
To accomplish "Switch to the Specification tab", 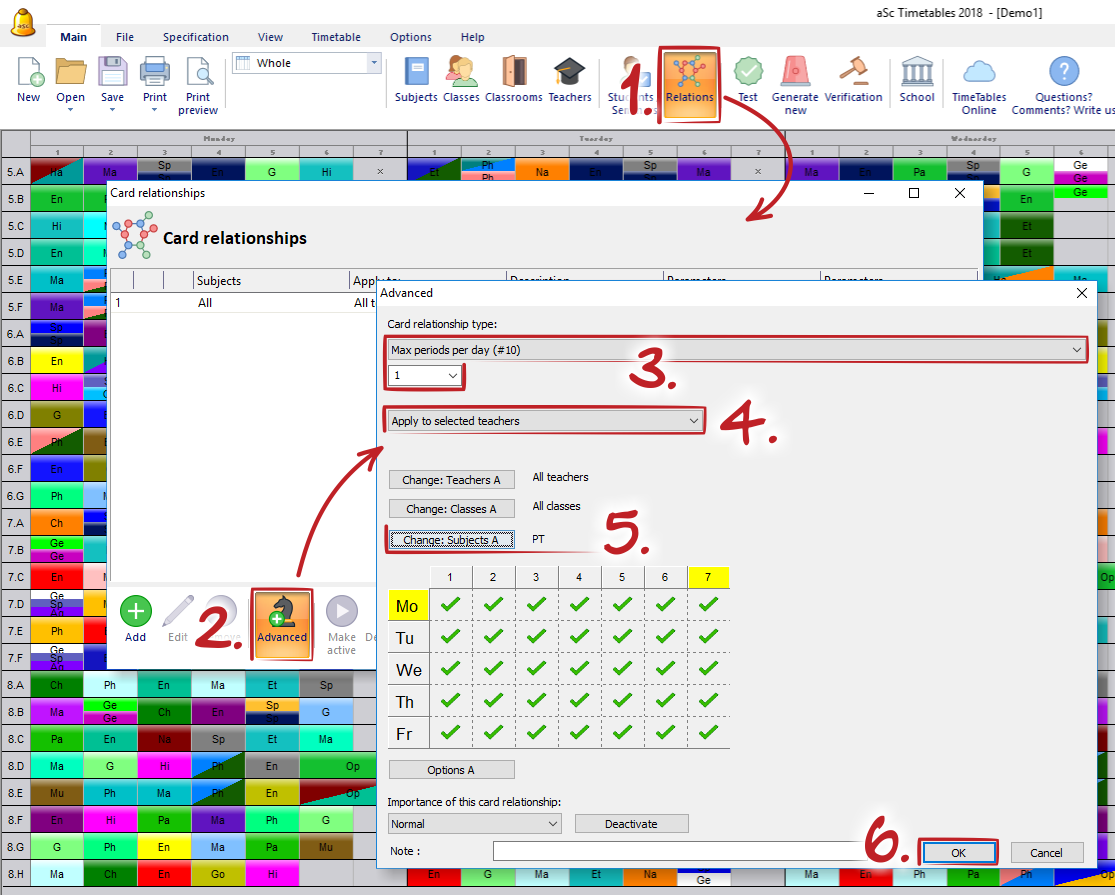I will (x=196, y=37).
